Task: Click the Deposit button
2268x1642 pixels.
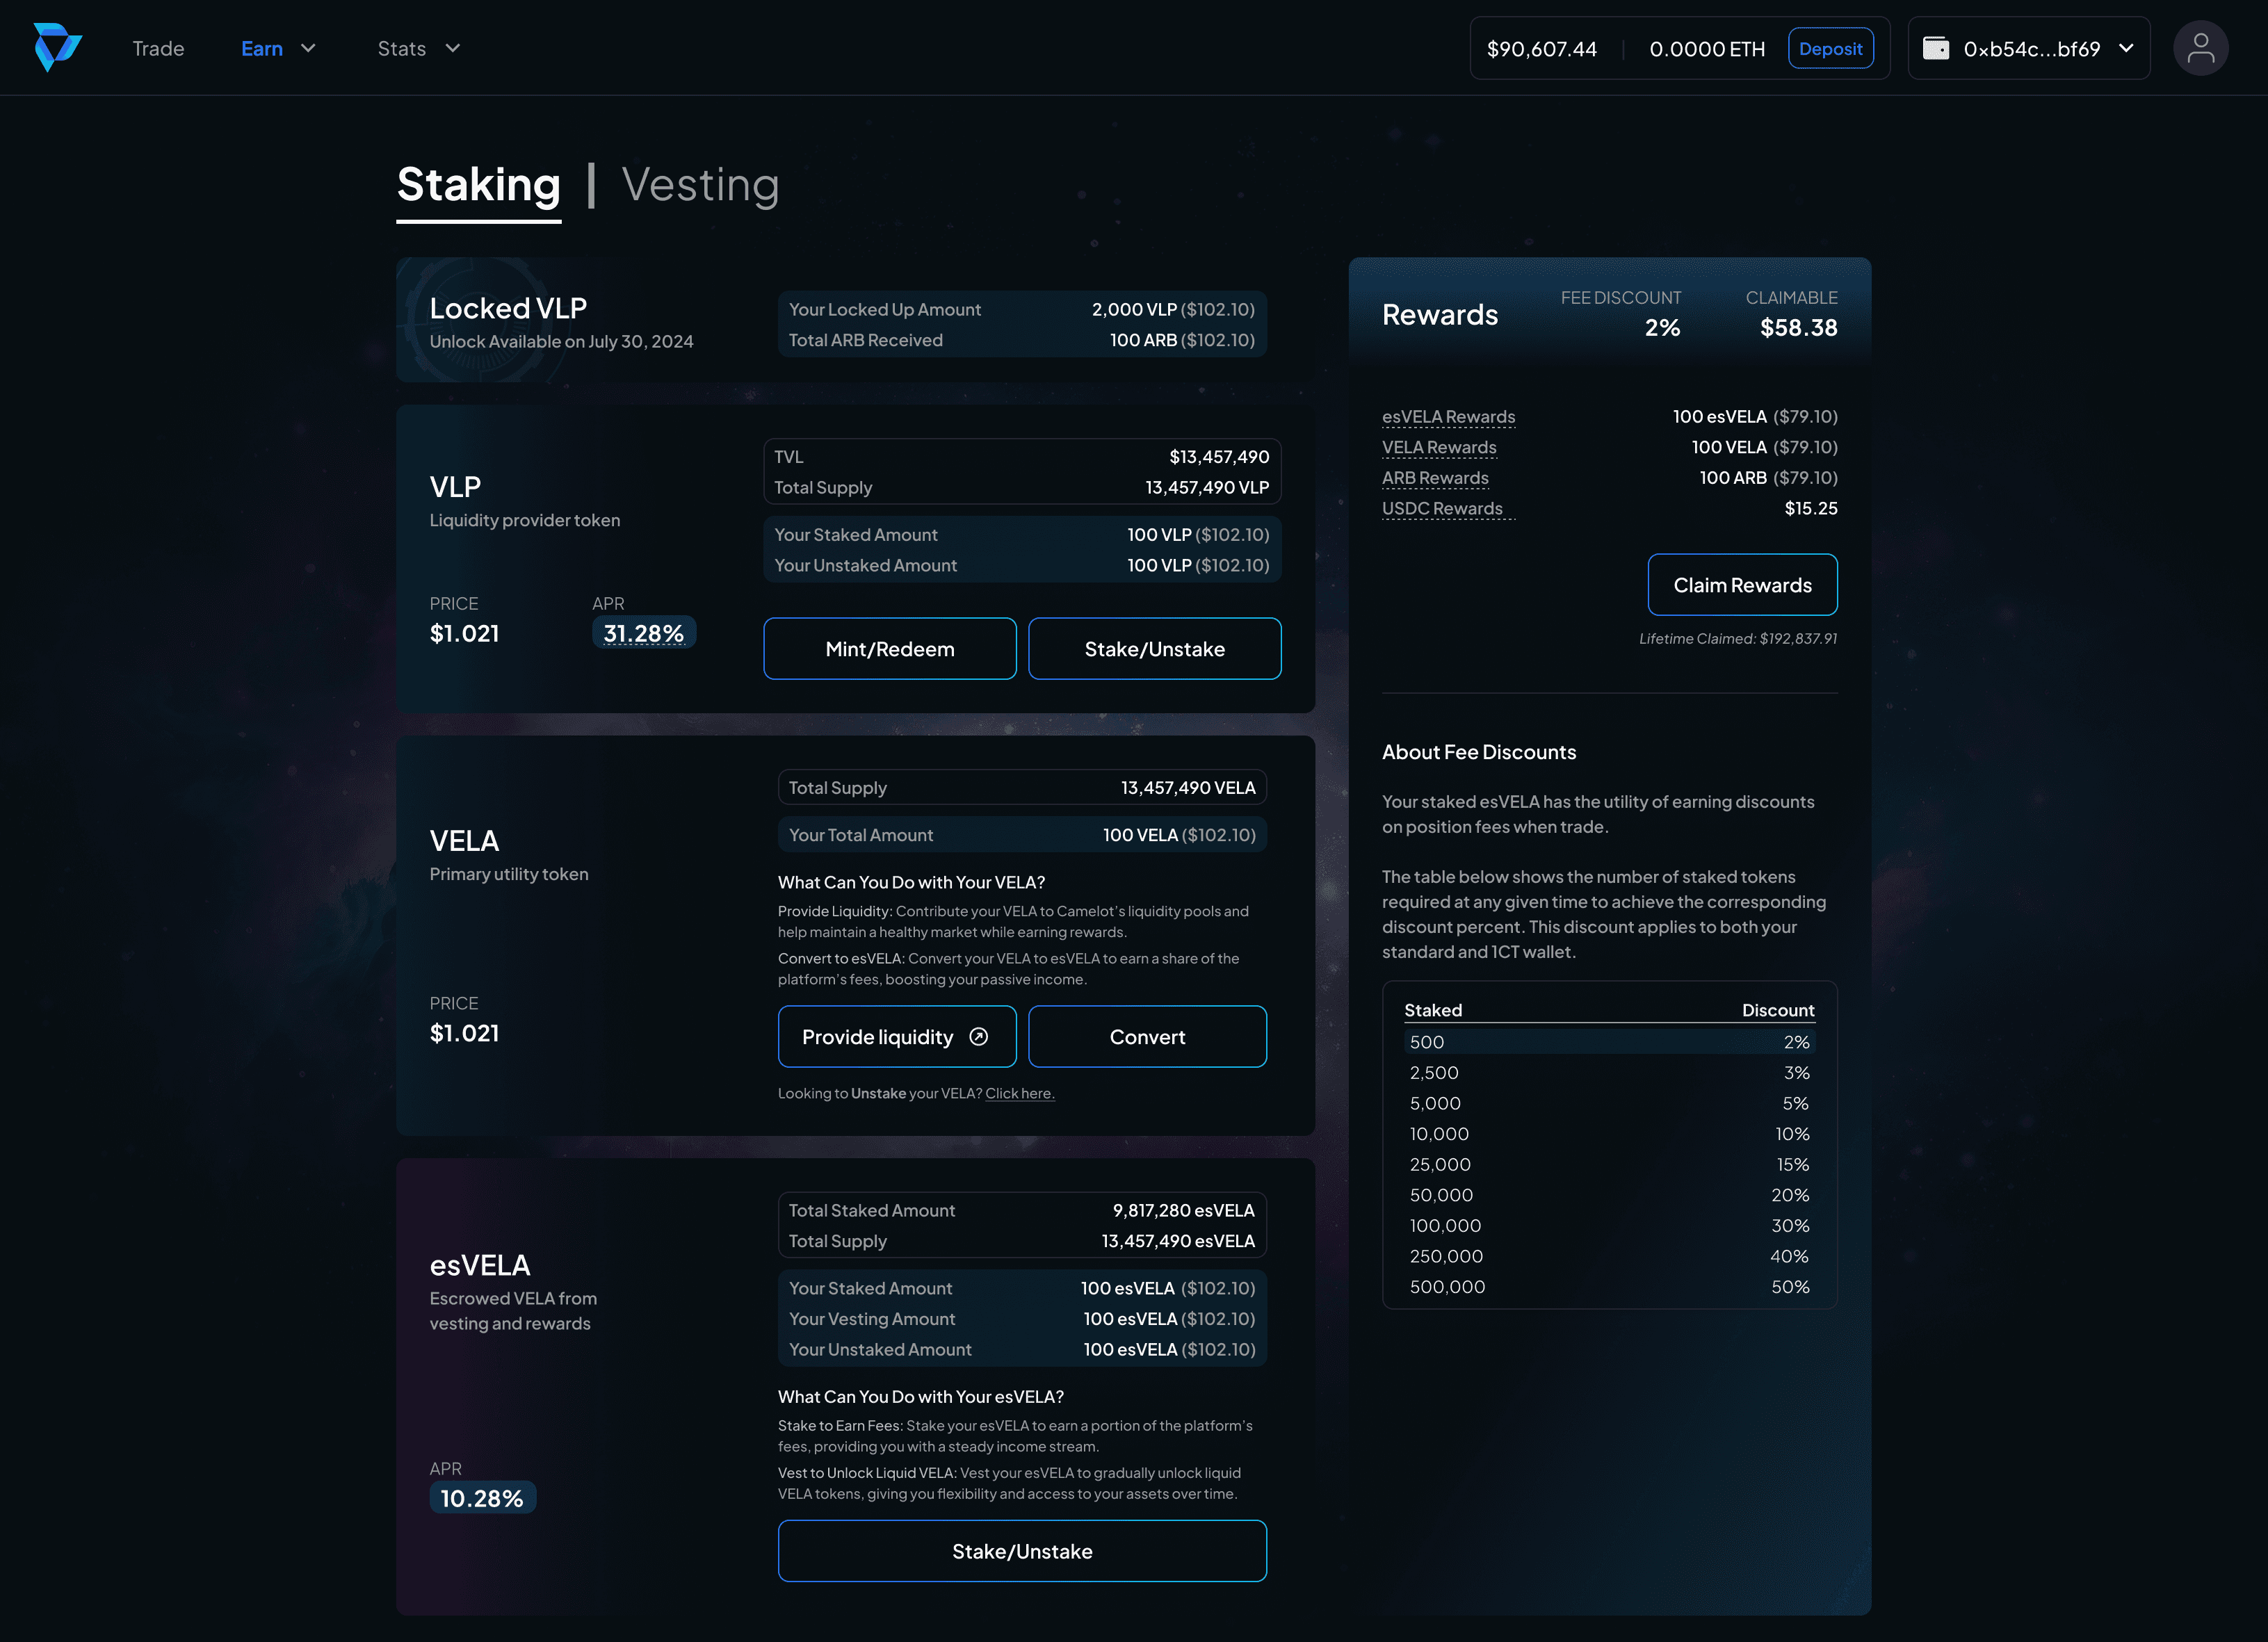Action: click(1830, 48)
